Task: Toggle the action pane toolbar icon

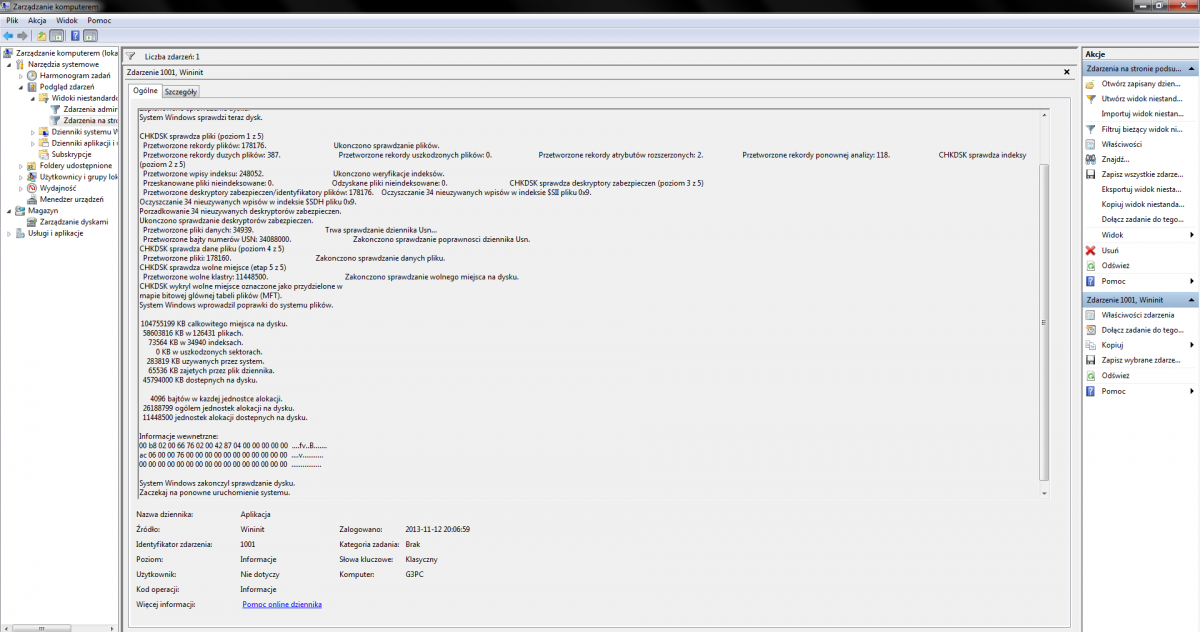Action: tap(90, 35)
